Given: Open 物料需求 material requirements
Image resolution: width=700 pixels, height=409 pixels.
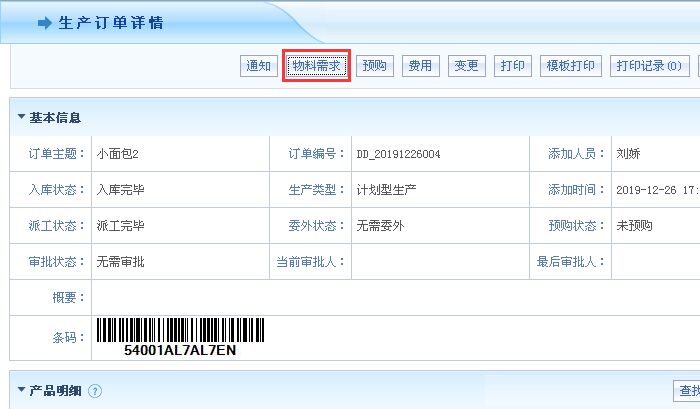Looking at the screenshot, I should 316,67.
